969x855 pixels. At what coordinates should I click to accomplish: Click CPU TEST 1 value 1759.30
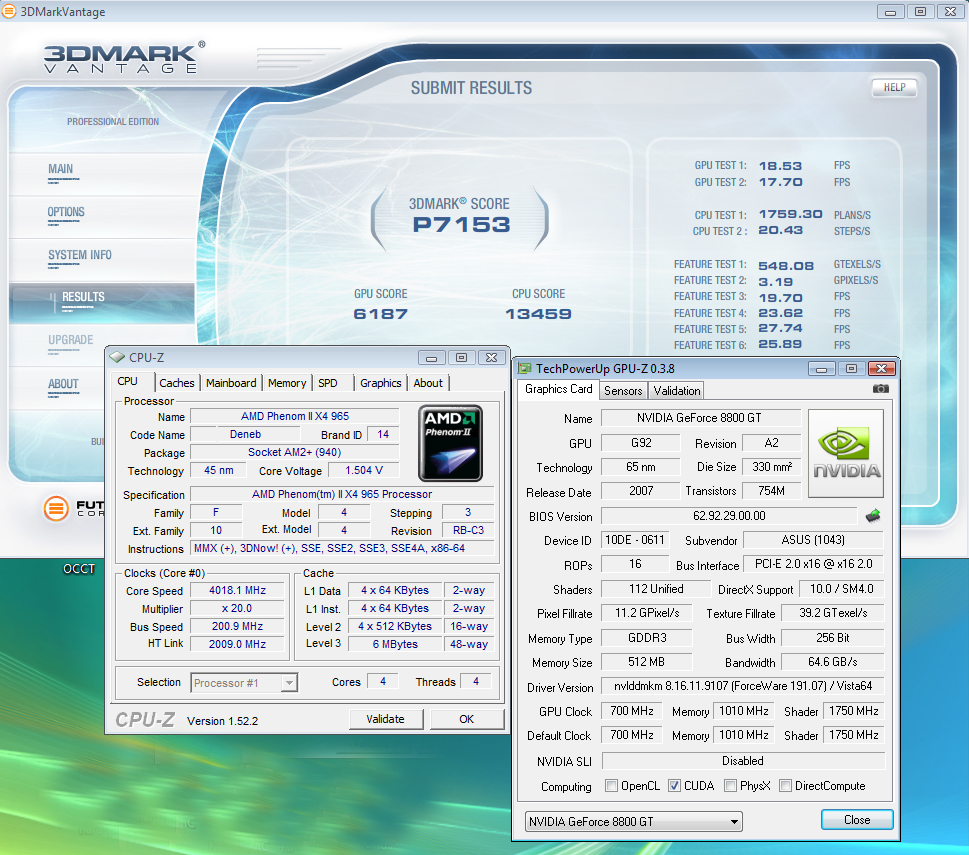click(x=790, y=214)
